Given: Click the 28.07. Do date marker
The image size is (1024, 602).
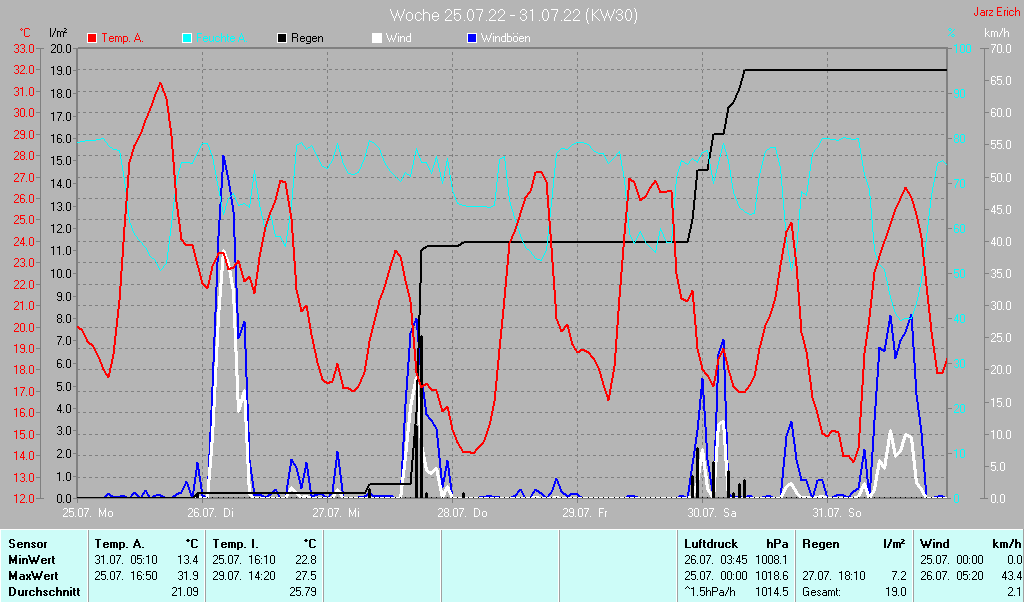Looking at the screenshot, I should tap(464, 513).
